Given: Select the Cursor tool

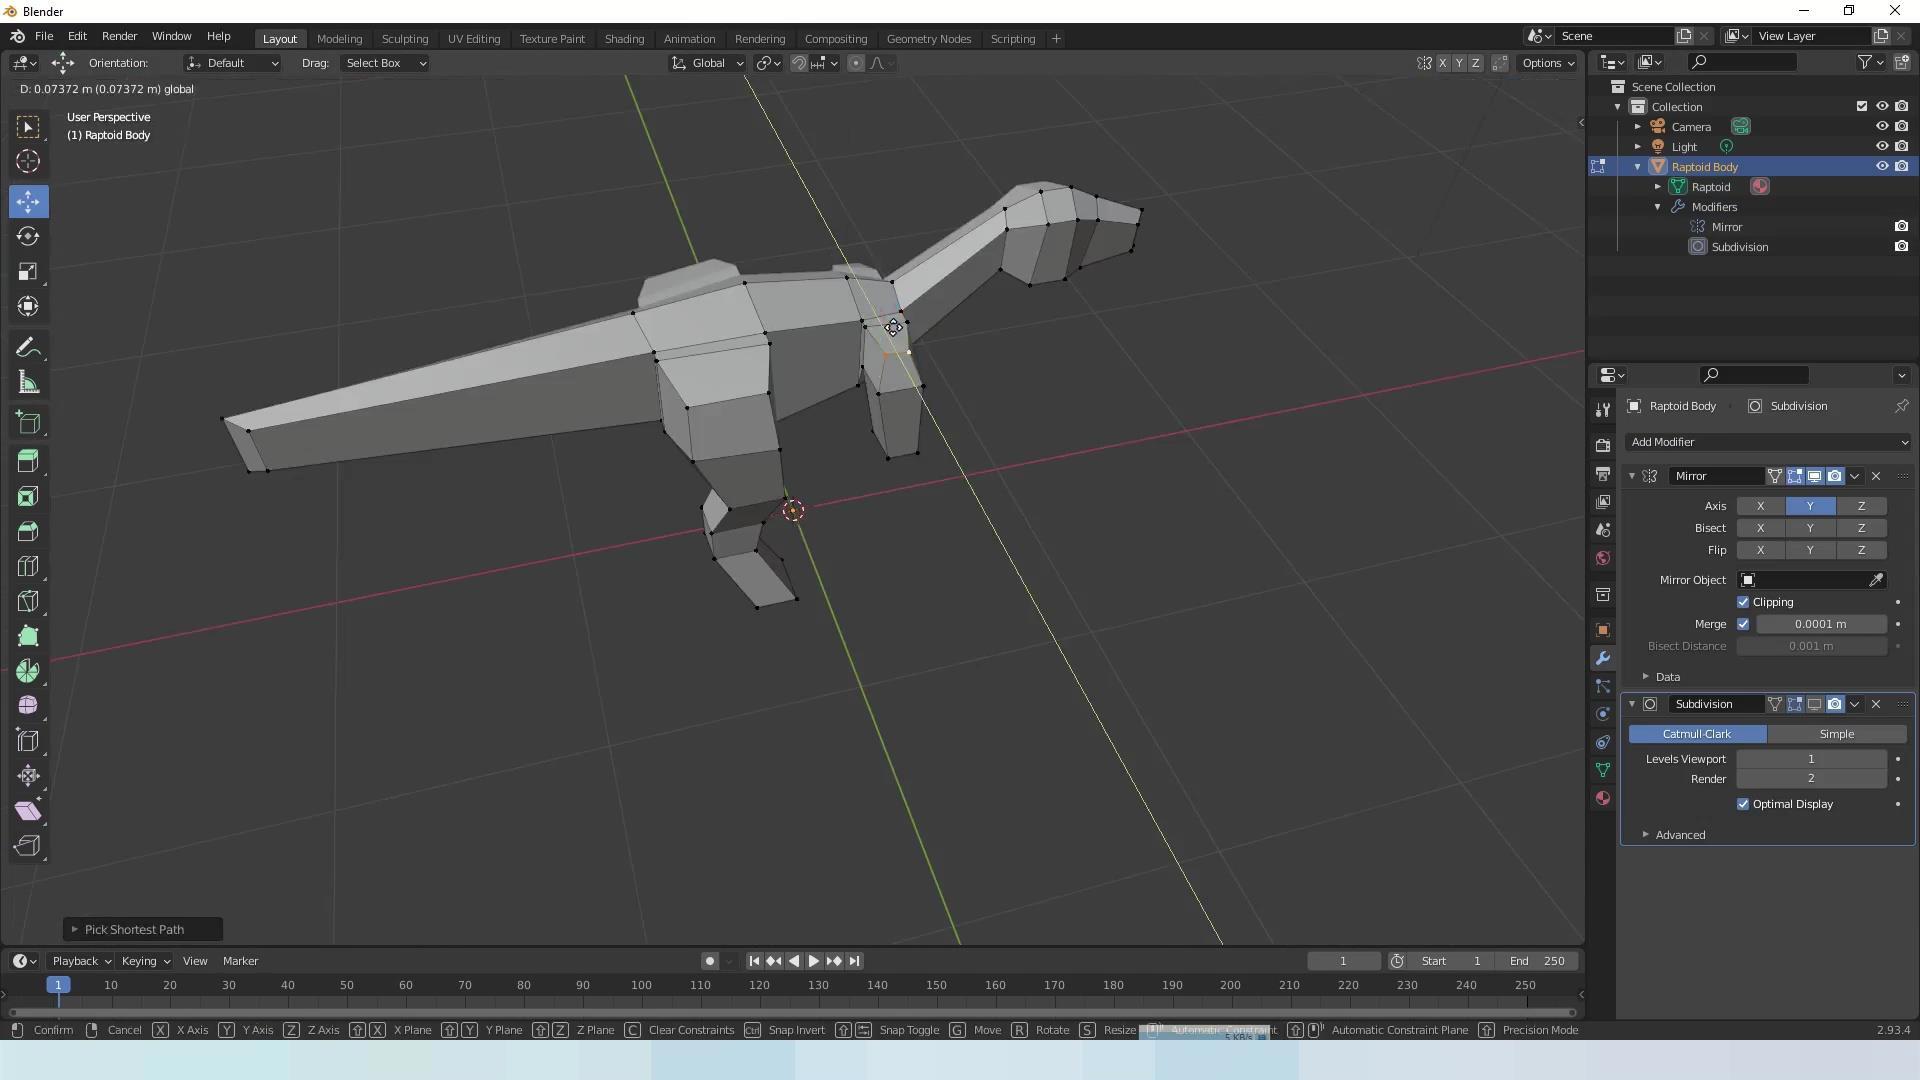Looking at the screenshot, I should click(28, 161).
